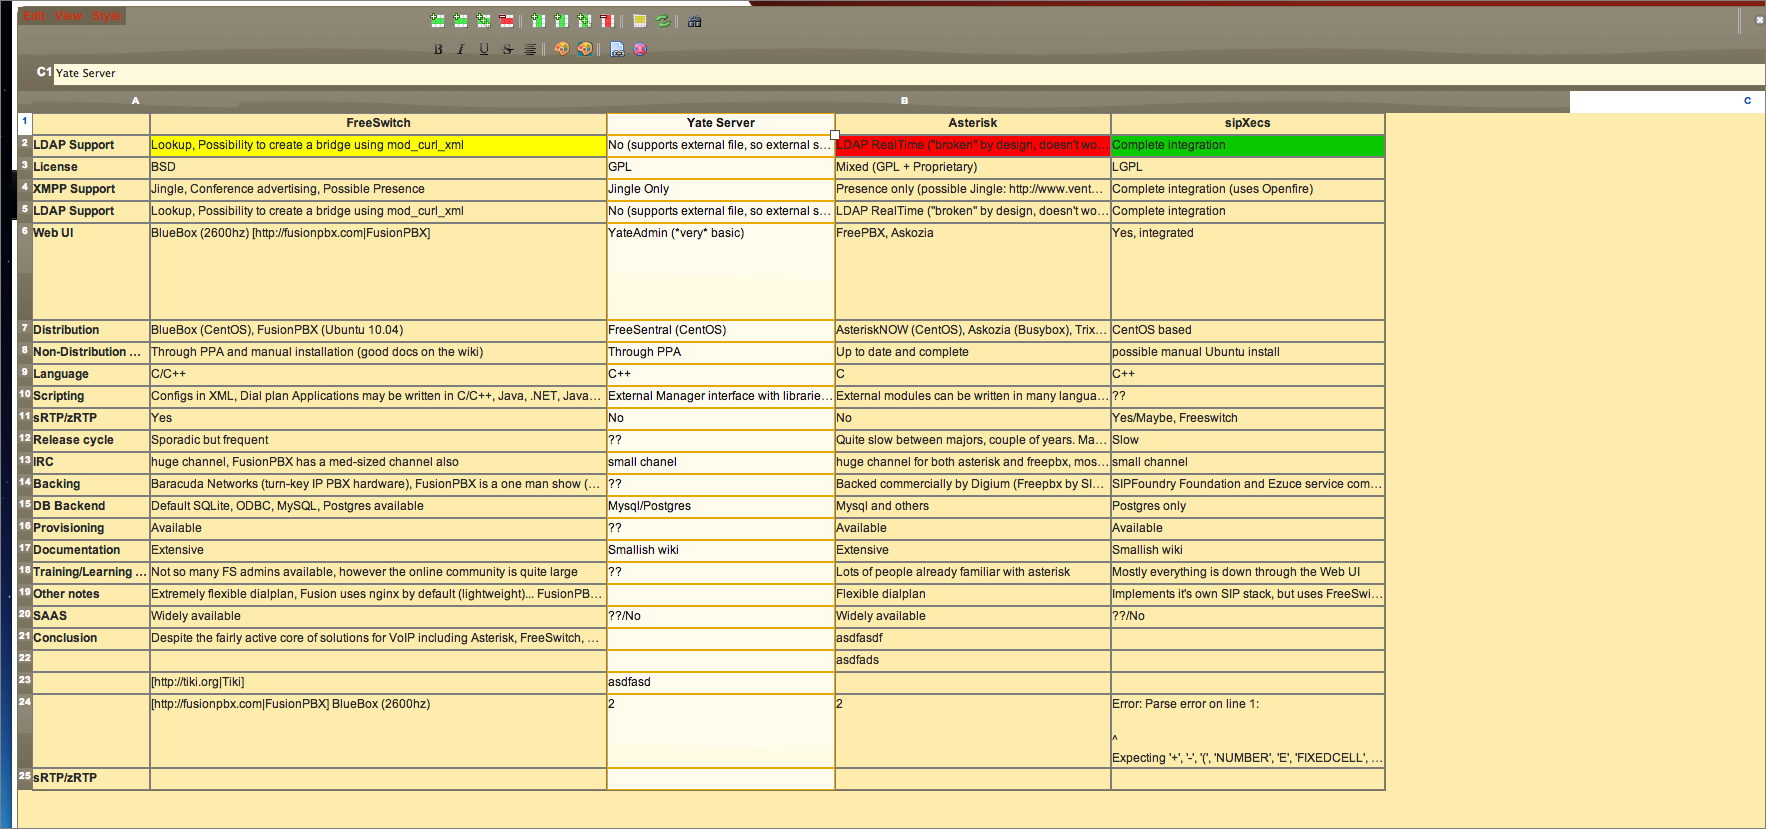The height and width of the screenshot is (829, 1766).
Task: Click the yellow grid cell icon
Action: pos(640,20)
